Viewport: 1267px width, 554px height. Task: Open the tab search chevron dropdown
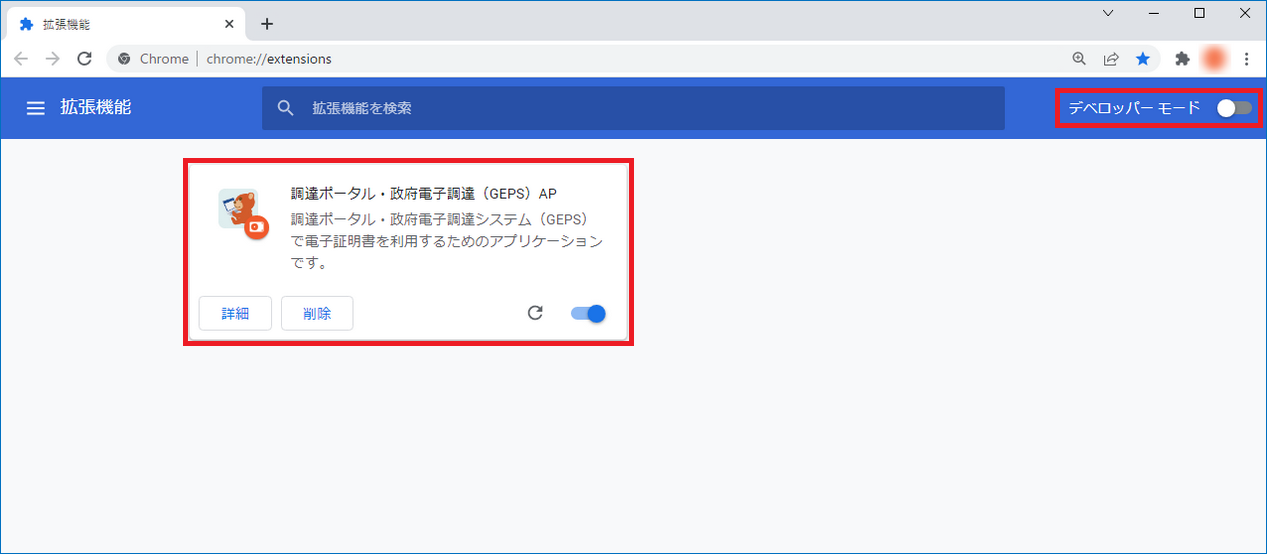(1108, 13)
